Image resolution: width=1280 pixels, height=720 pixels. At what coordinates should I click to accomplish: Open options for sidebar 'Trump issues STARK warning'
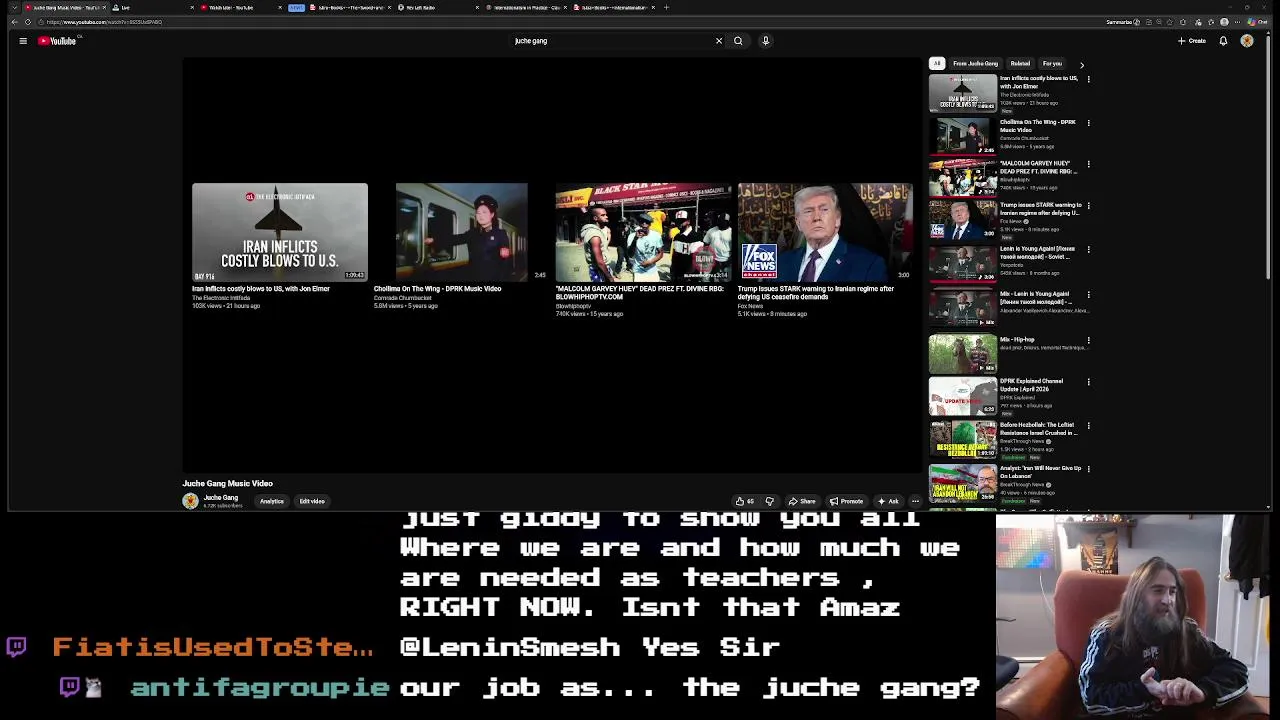(1088, 206)
